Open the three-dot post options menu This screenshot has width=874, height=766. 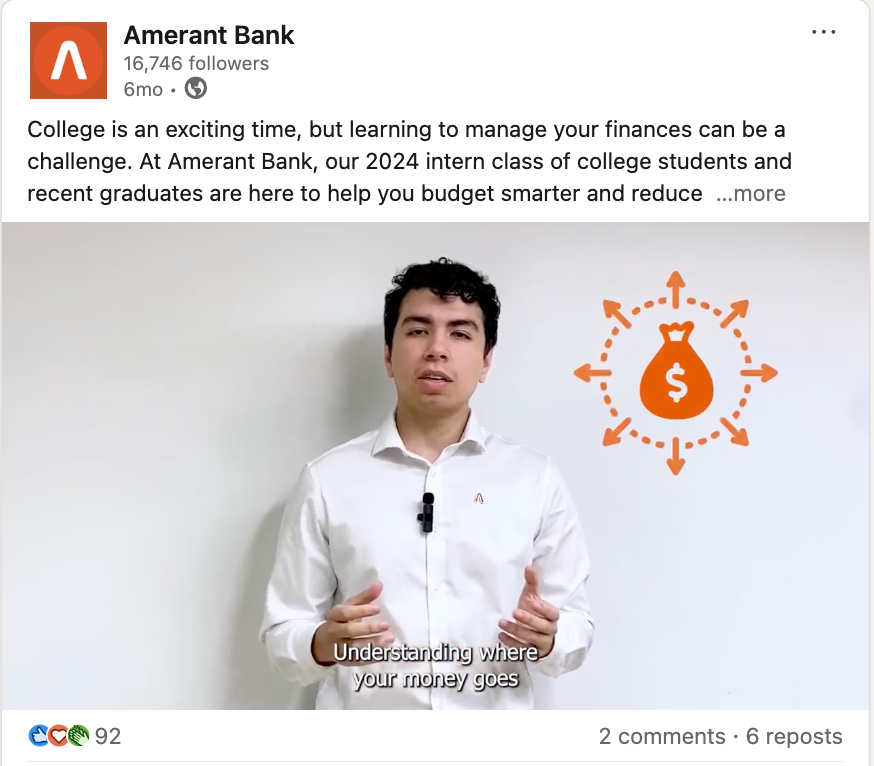823,32
